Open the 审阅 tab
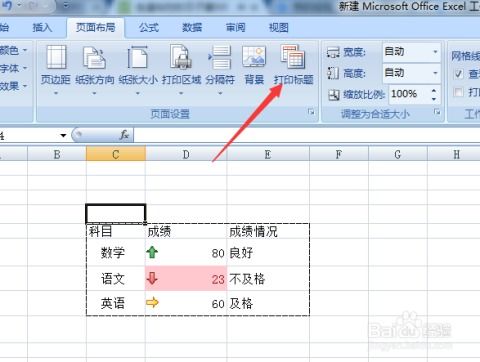 (236, 28)
